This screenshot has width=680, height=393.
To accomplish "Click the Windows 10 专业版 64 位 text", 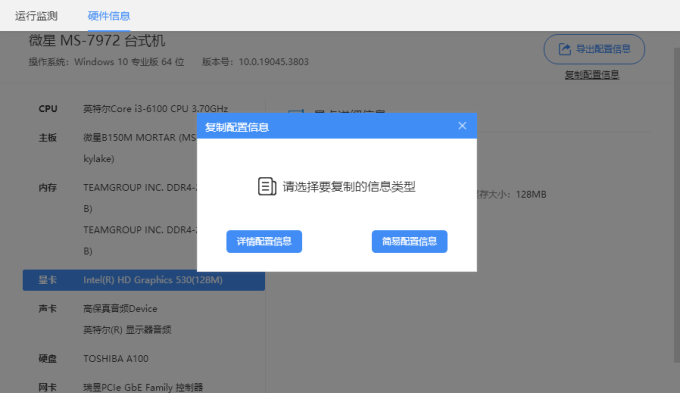I will click(129, 62).
